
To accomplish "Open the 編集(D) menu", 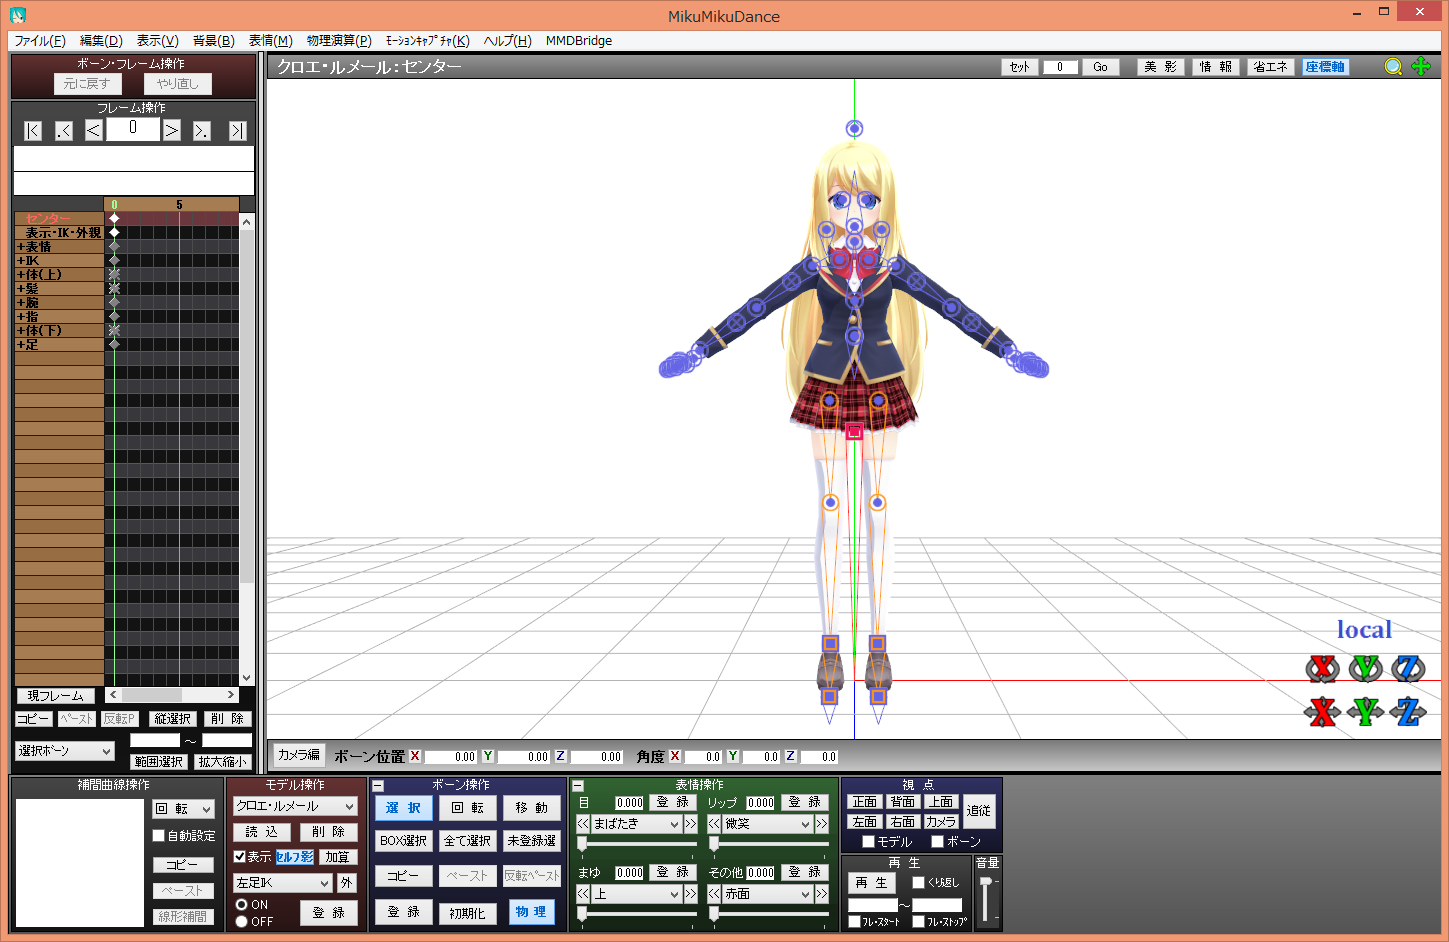I will (101, 41).
